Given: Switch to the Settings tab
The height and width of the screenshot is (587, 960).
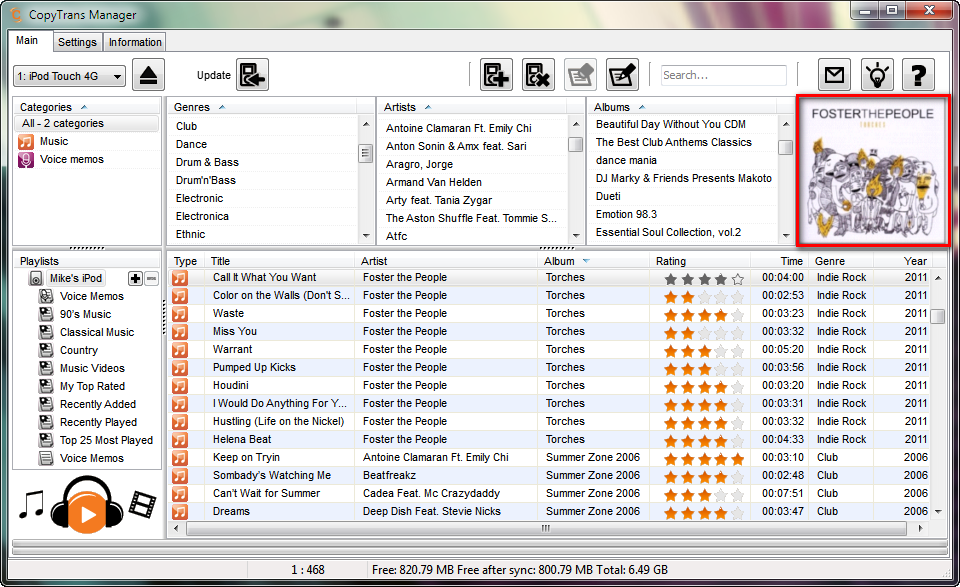Looking at the screenshot, I should pos(77,42).
